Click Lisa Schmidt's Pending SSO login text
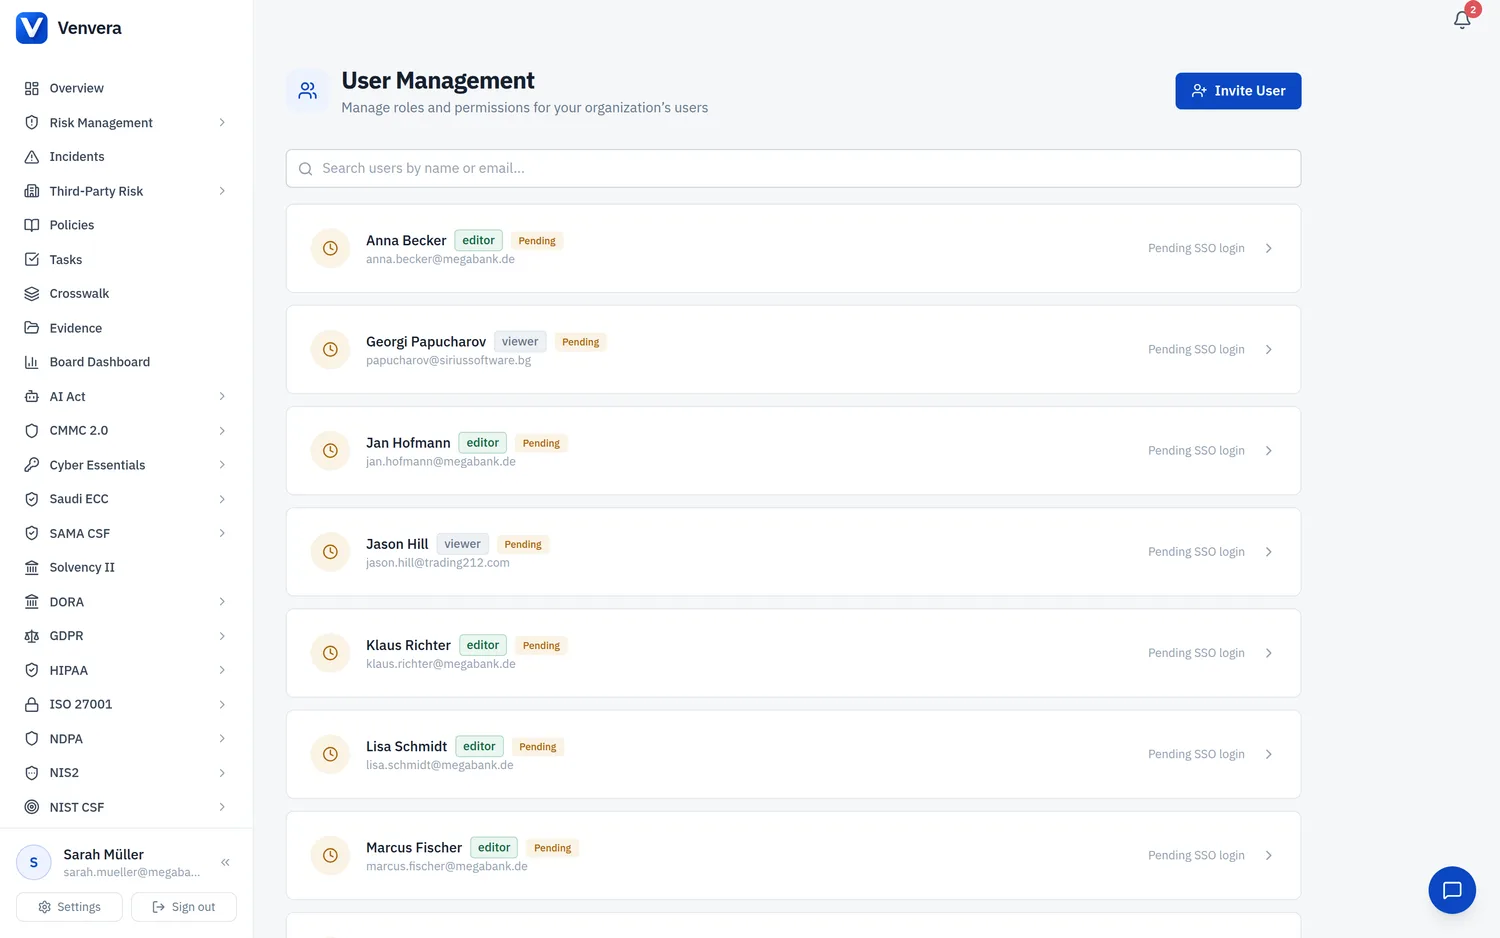1500x938 pixels. point(1196,754)
